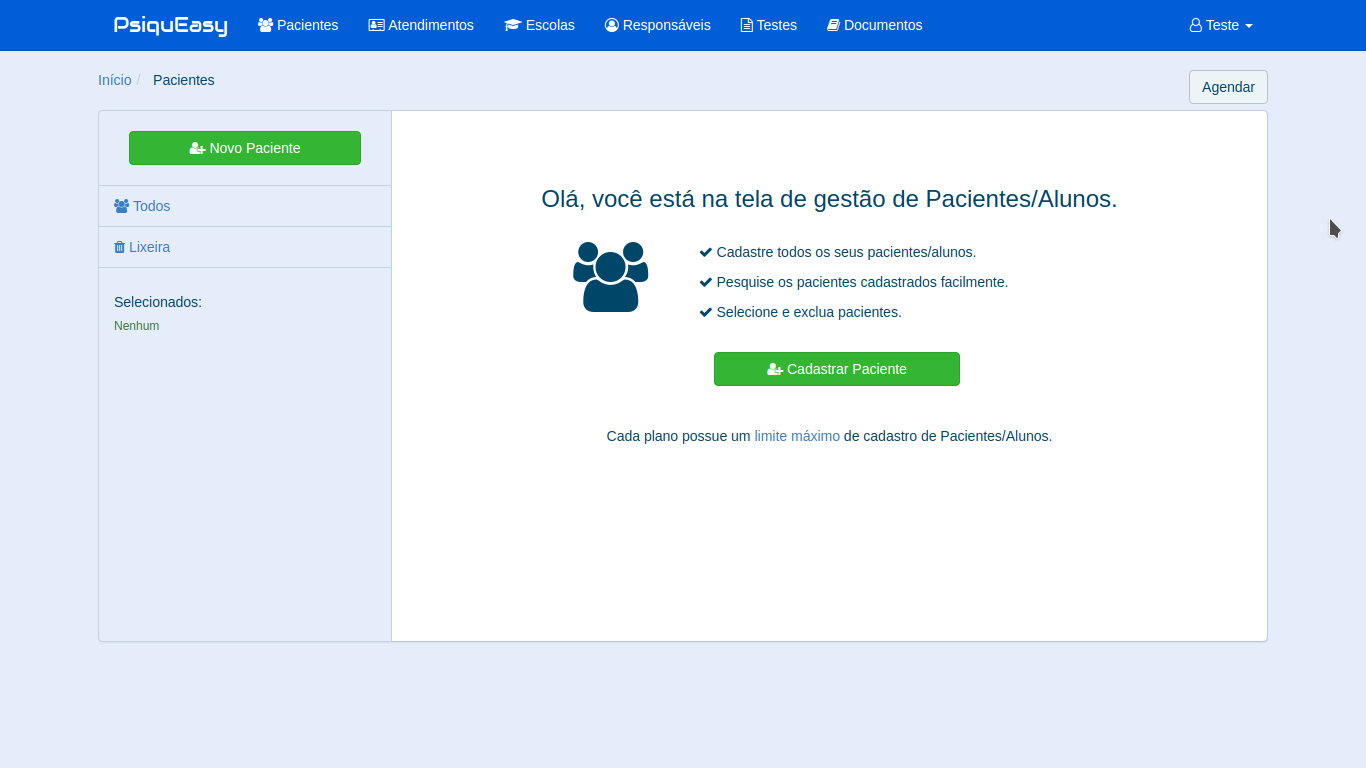This screenshot has height=768, width=1366.
Task: Open the Responsáveis menu item
Action: [x=658, y=25]
